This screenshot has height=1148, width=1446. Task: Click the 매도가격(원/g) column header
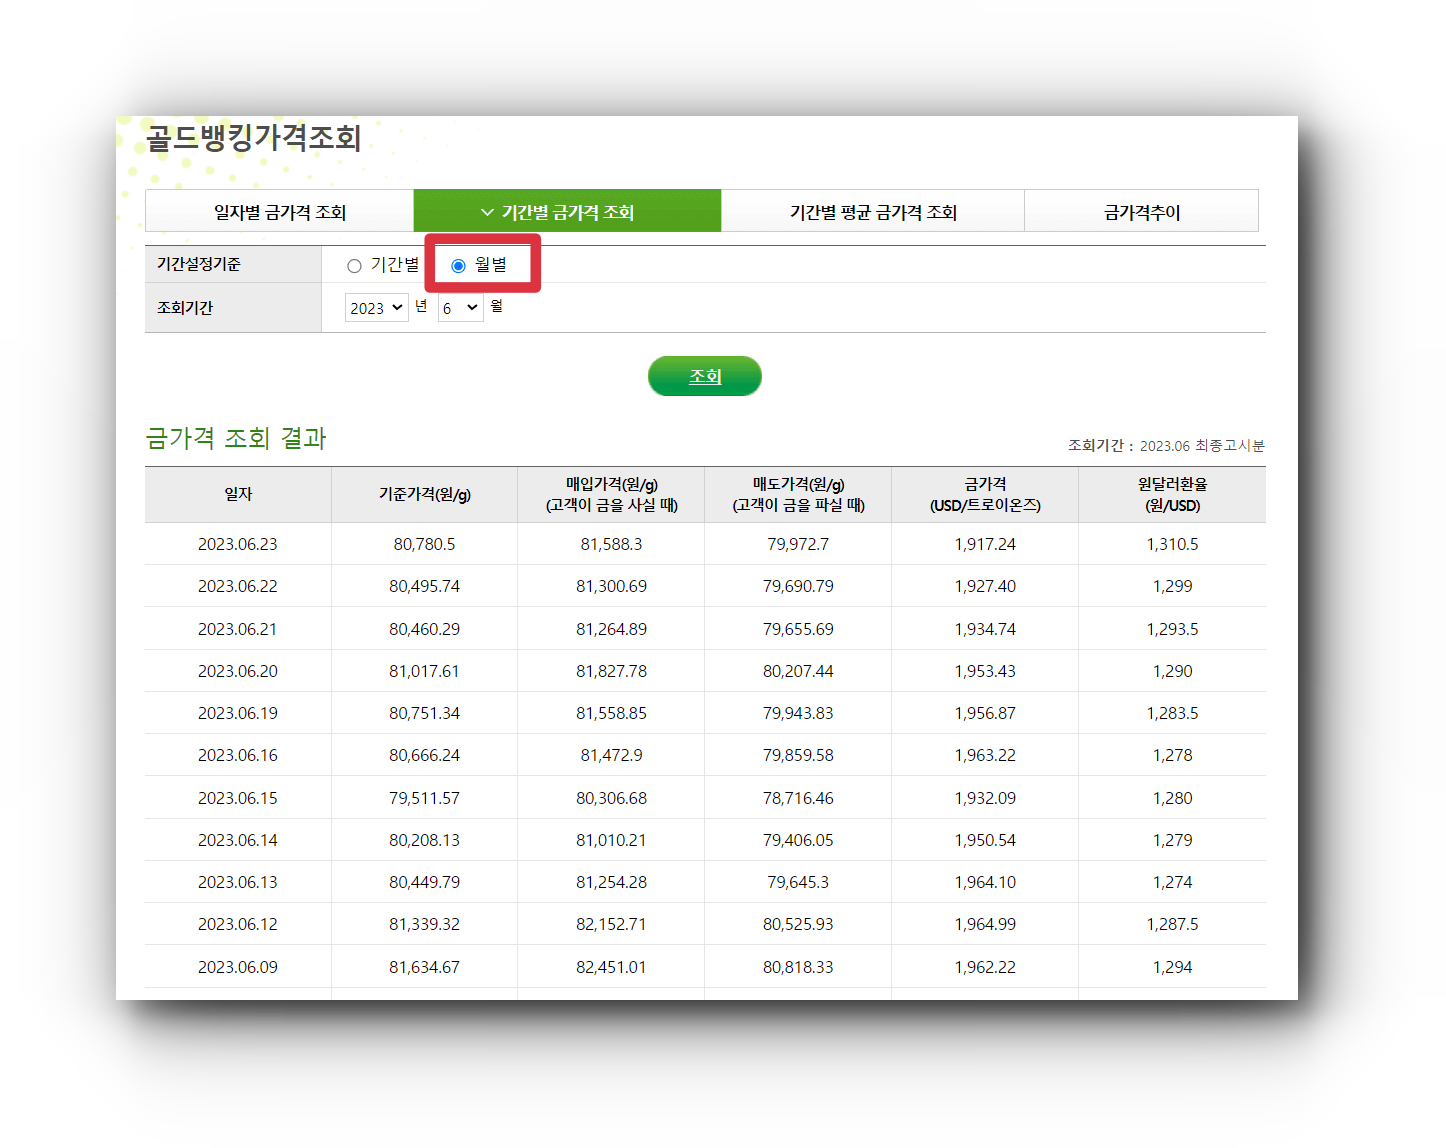(798, 494)
